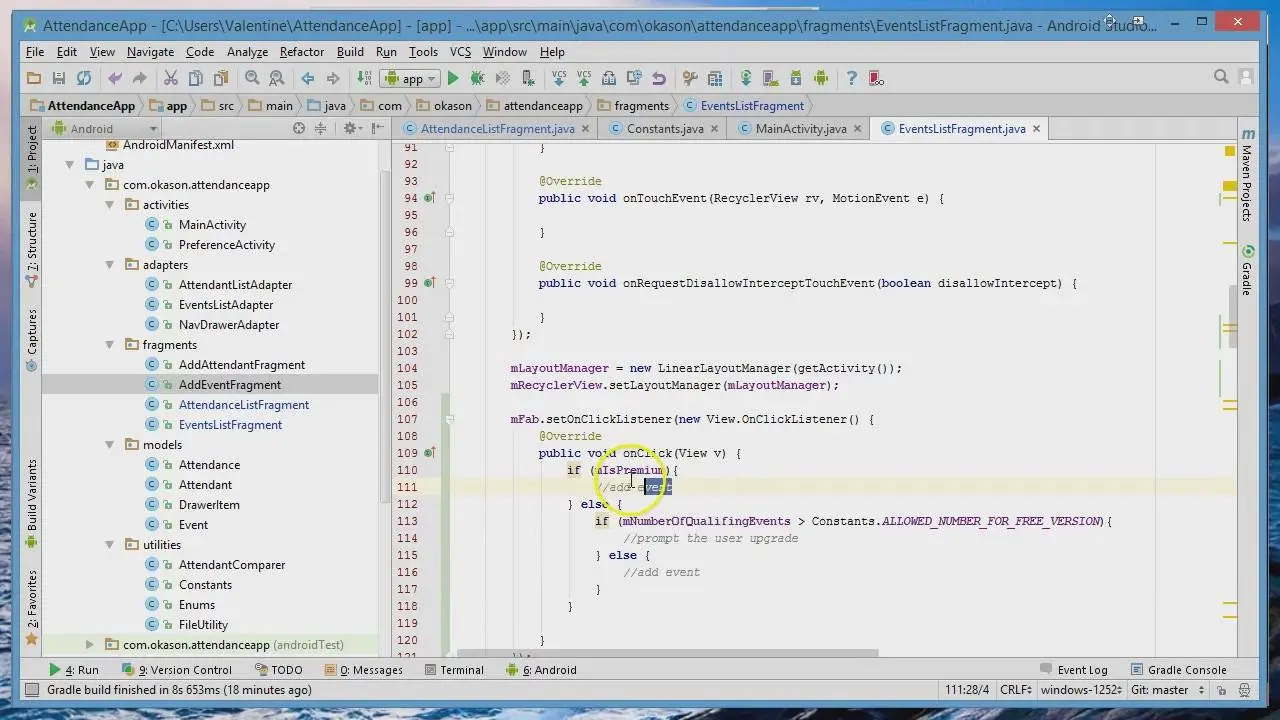Screen dimensions: 1280x720
Task: Open the Refactor menu
Action: 301,52
